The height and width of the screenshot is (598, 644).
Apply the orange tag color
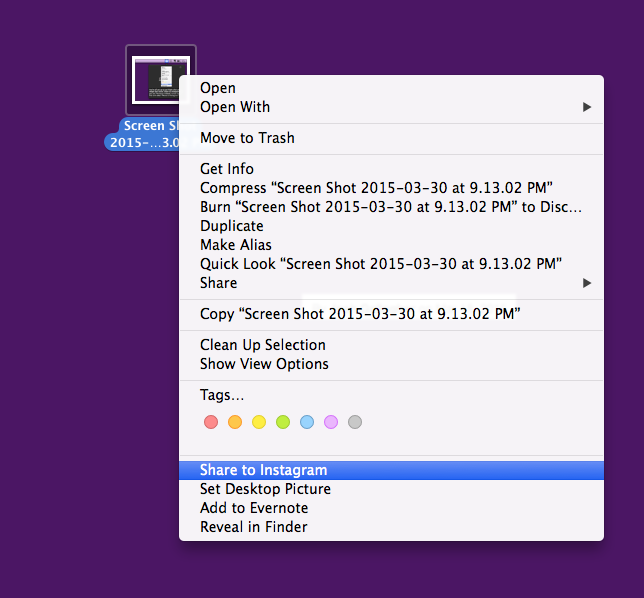tap(235, 422)
